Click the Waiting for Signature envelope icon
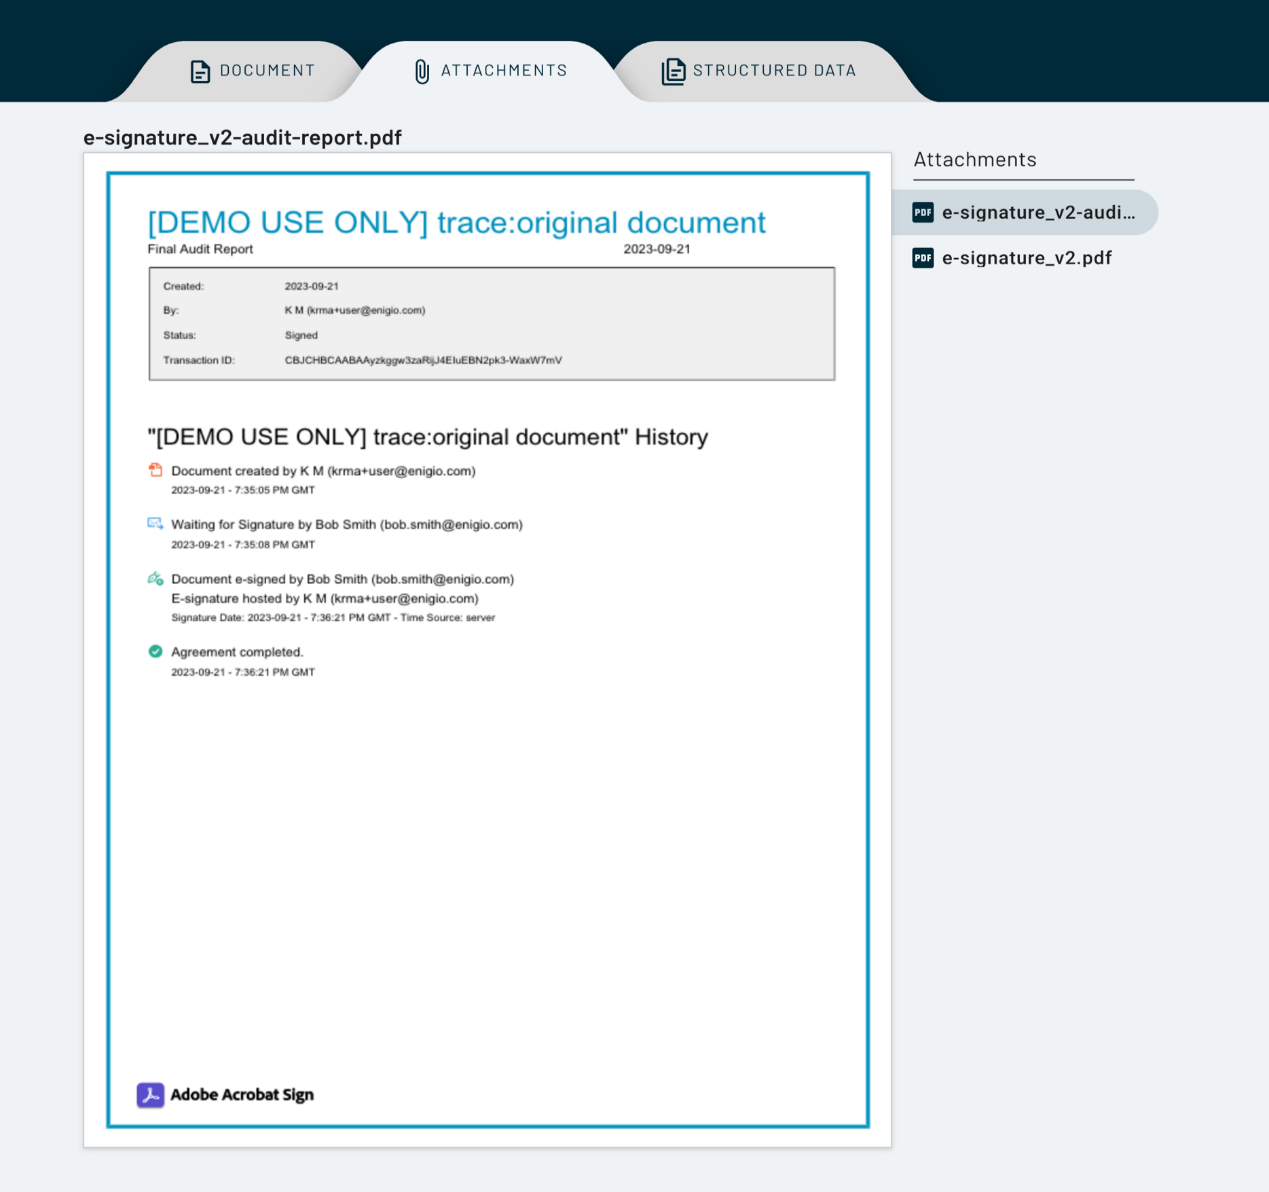Viewport: 1269px width, 1192px height. coord(155,524)
